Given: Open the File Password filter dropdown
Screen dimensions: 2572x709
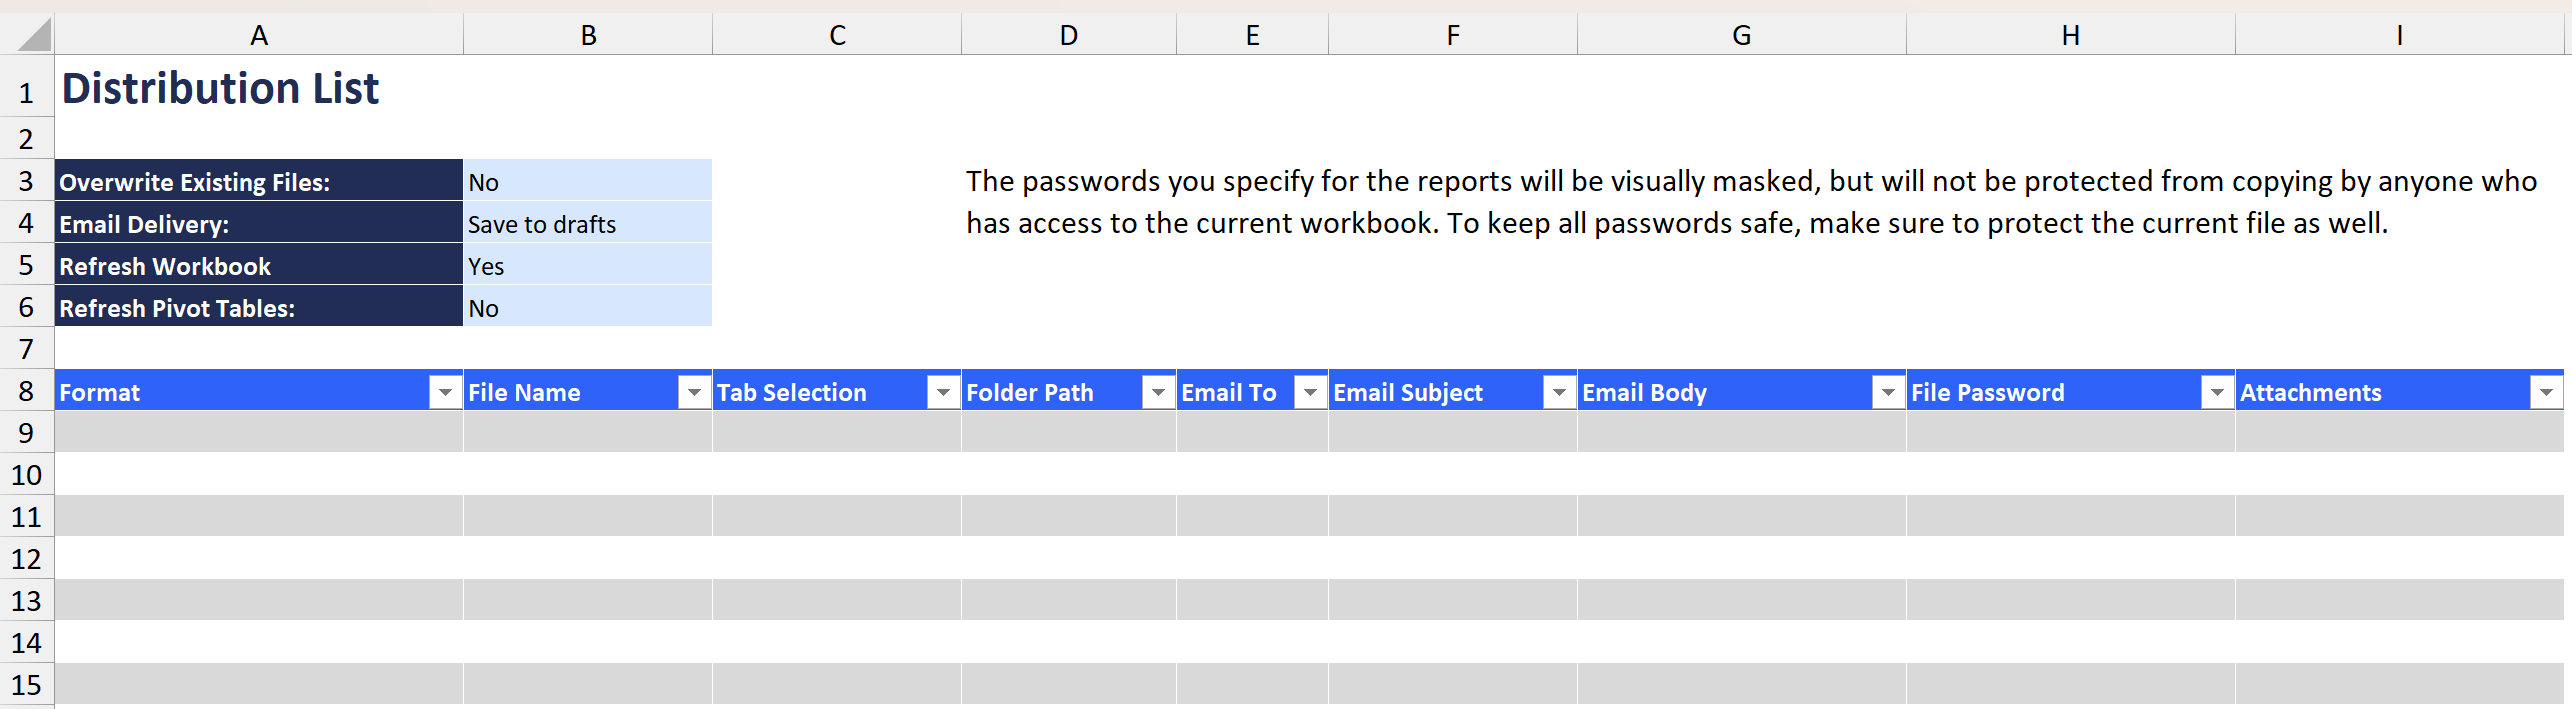Looking at the screenshot, I should point(2217,392).
